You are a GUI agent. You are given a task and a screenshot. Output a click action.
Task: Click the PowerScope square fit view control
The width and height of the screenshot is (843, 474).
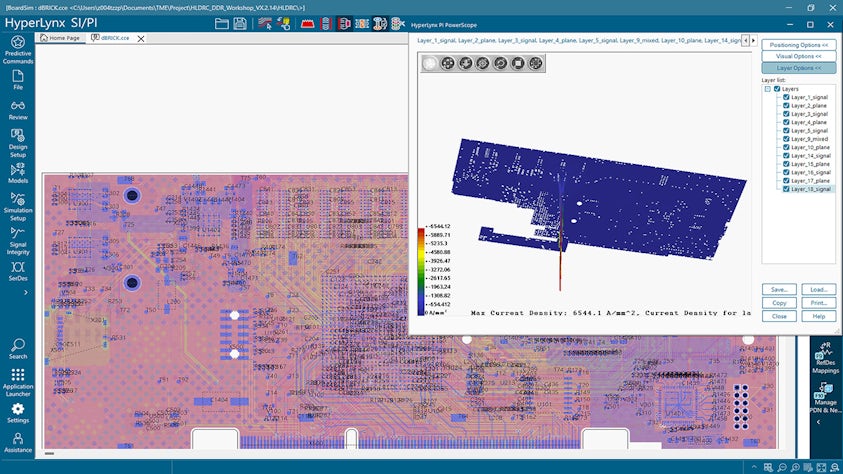(518, 63)
